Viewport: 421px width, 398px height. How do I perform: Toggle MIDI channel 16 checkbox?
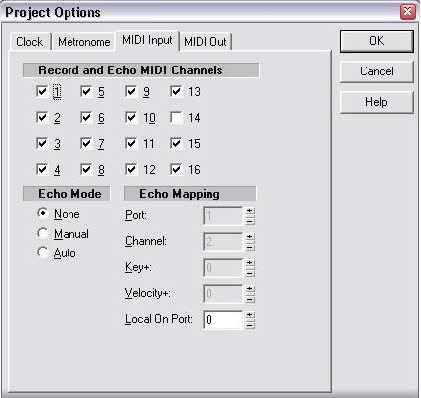point(176,169)
